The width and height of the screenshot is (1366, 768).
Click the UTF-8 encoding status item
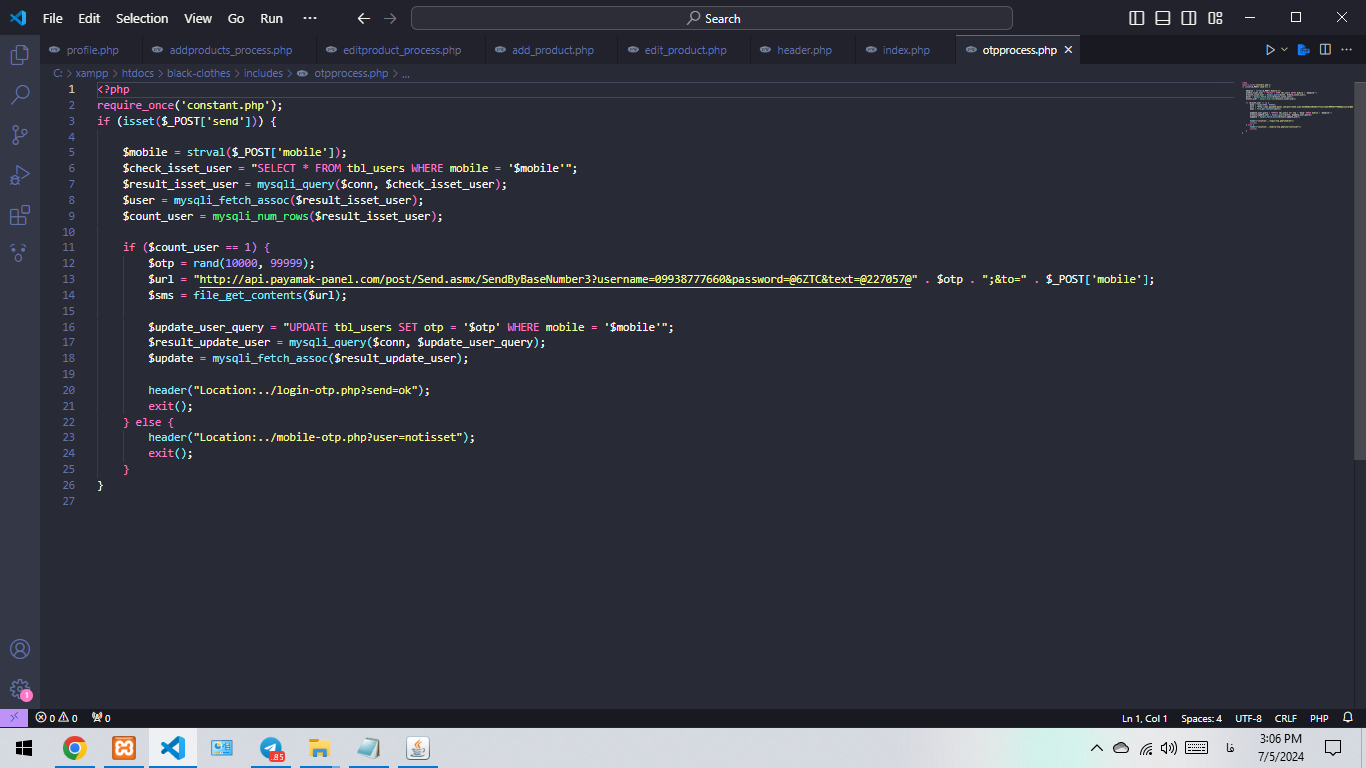click(x=1248, y=718)
